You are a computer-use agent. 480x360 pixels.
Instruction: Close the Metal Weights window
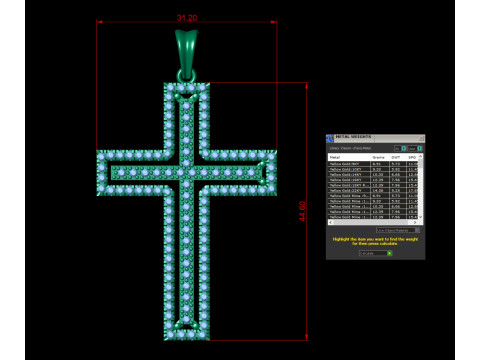421,138
